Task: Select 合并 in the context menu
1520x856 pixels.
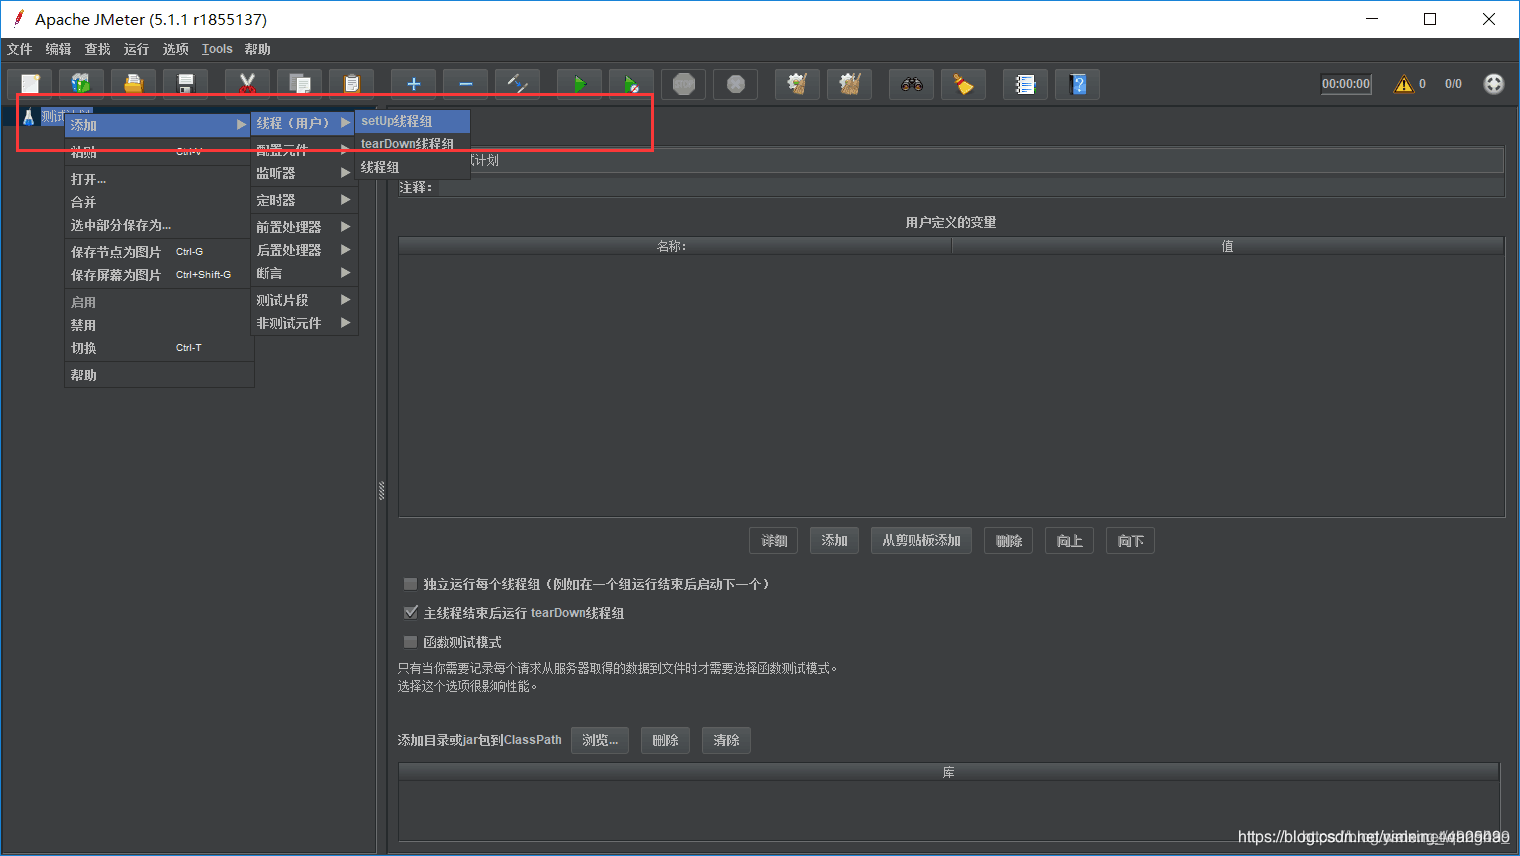Action: (157, 202)
